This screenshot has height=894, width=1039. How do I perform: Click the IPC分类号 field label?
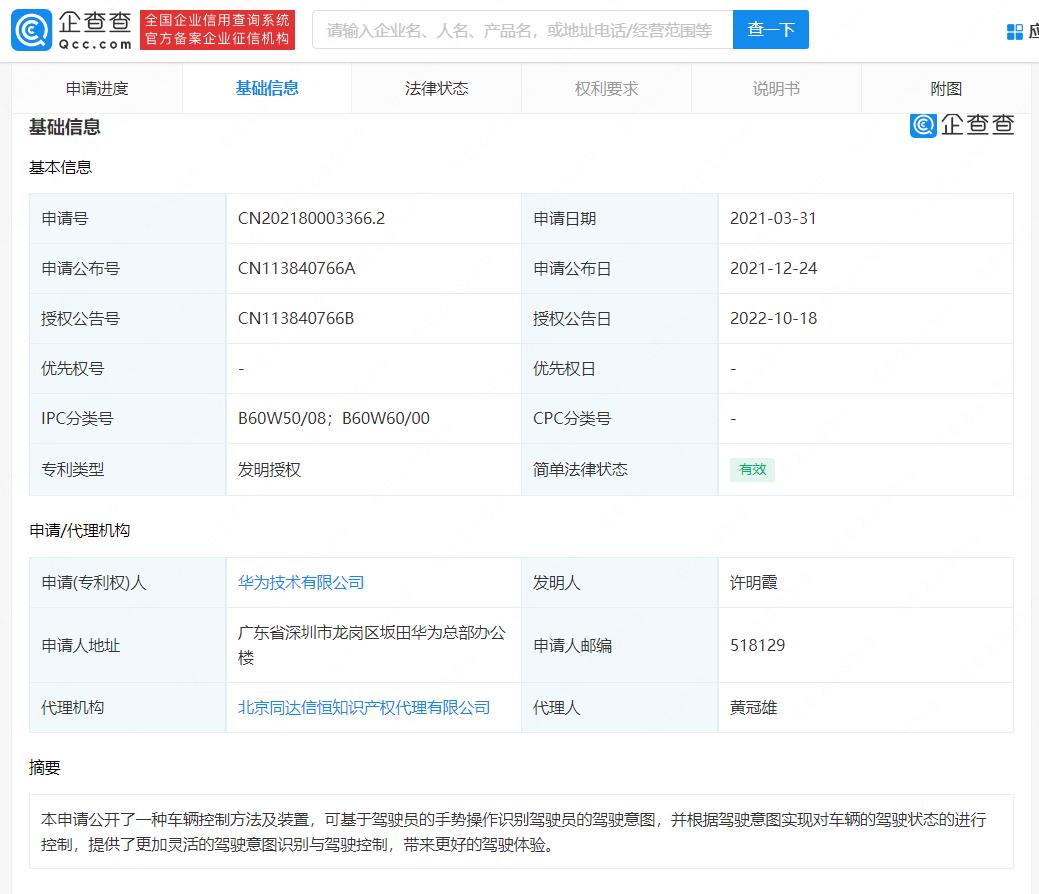pyautogui.click(x=77, y=418)
